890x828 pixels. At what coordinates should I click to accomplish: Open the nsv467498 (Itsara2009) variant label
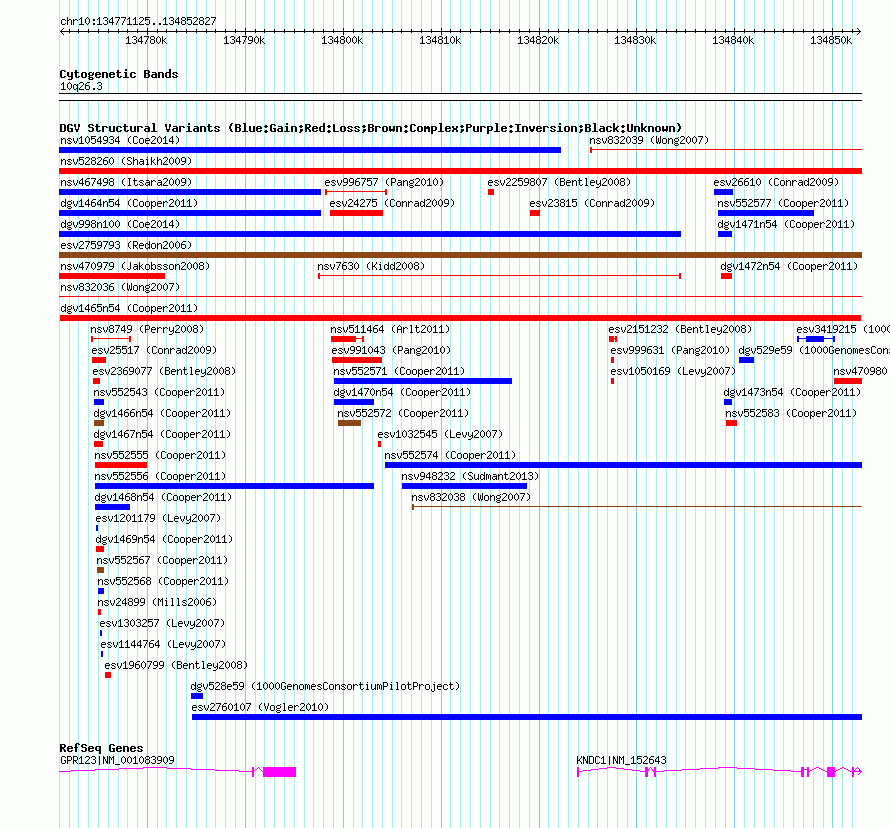(x=126, y=182)
